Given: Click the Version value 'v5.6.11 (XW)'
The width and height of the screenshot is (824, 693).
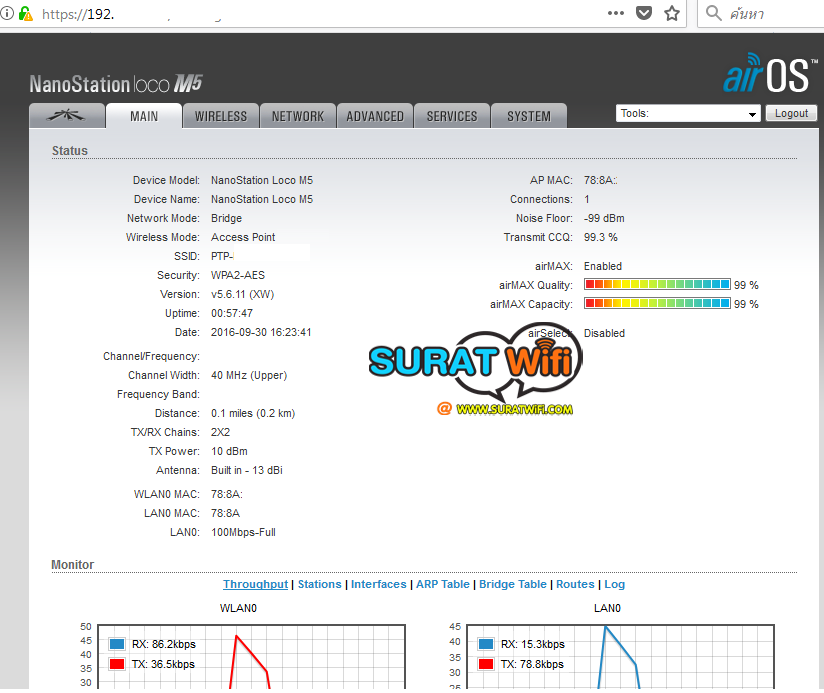Looking at the screenshot, I should pos(242,294).
